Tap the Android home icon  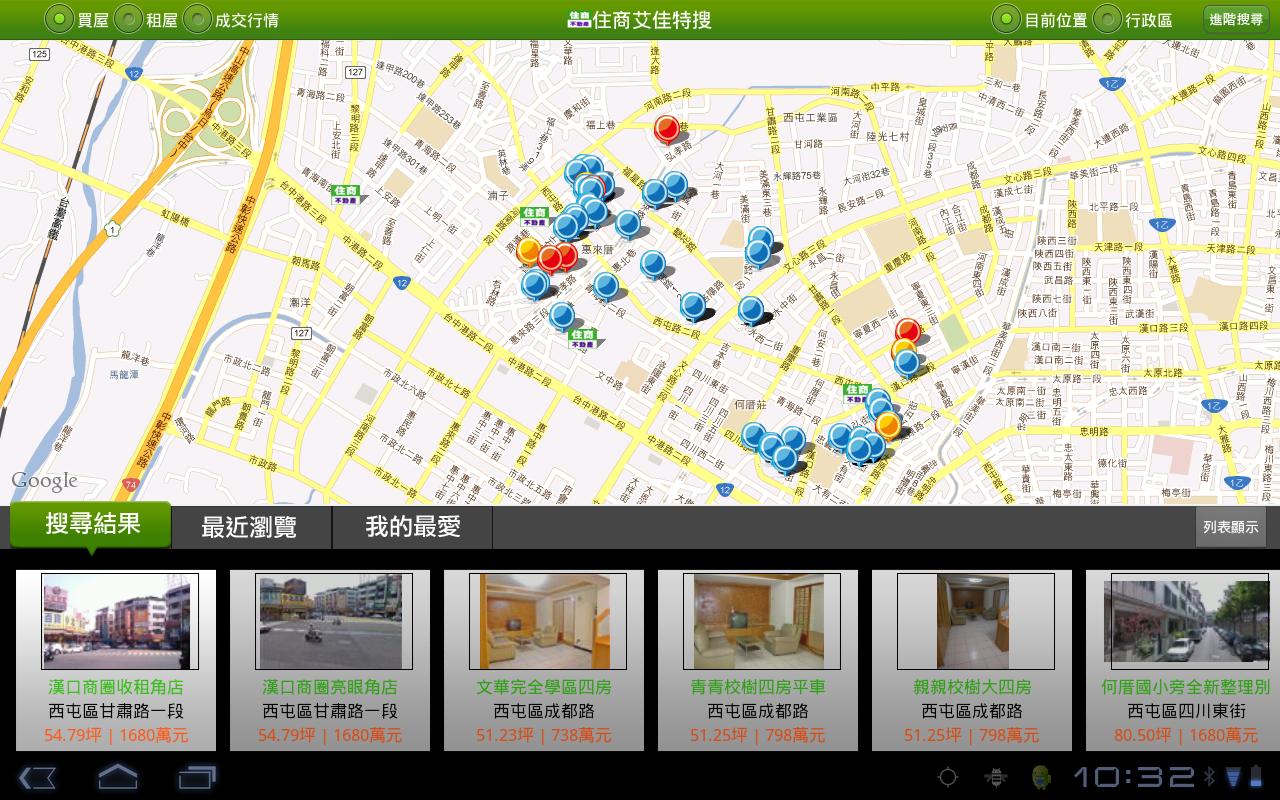pyautogui.click(x=117, y=777)
